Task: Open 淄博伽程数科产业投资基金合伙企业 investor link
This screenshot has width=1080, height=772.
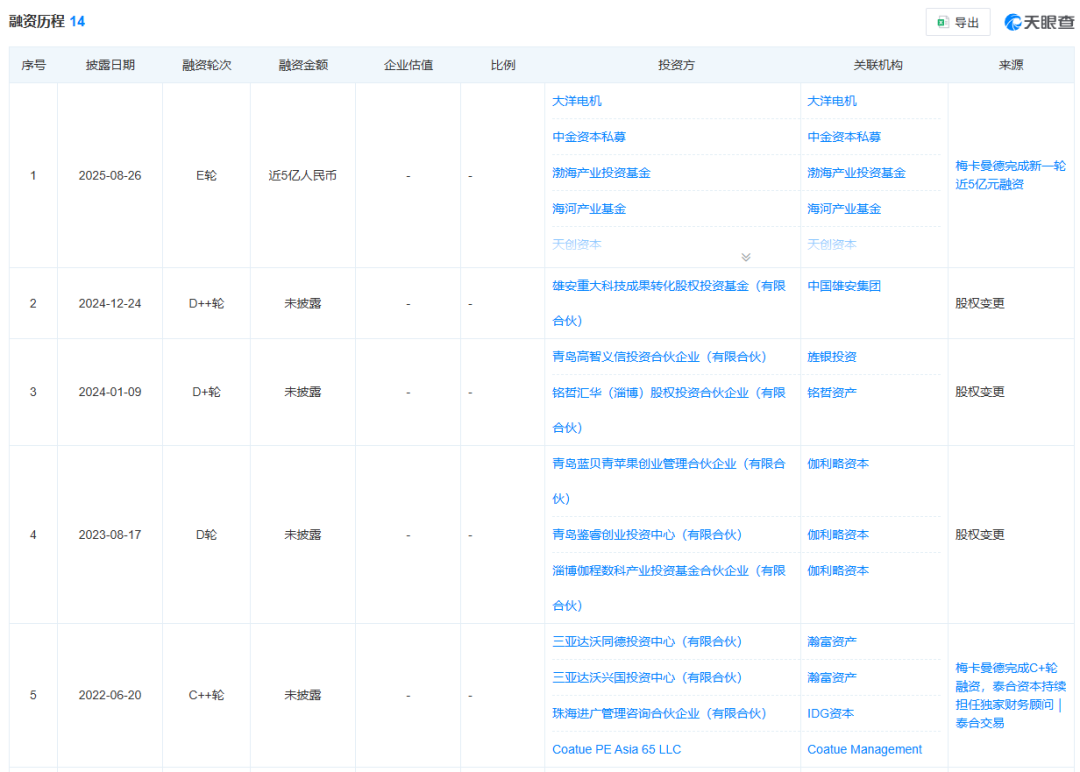Action: 669,587
